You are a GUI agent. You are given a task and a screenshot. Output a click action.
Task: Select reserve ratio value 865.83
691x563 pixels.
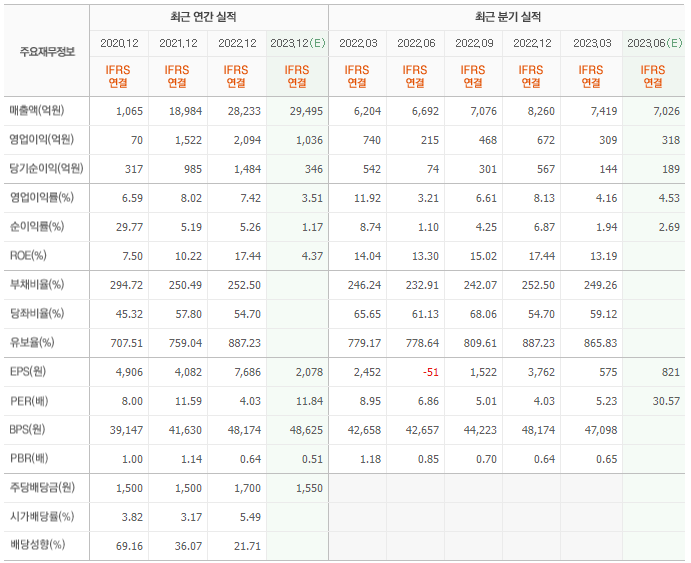(600, 343)
